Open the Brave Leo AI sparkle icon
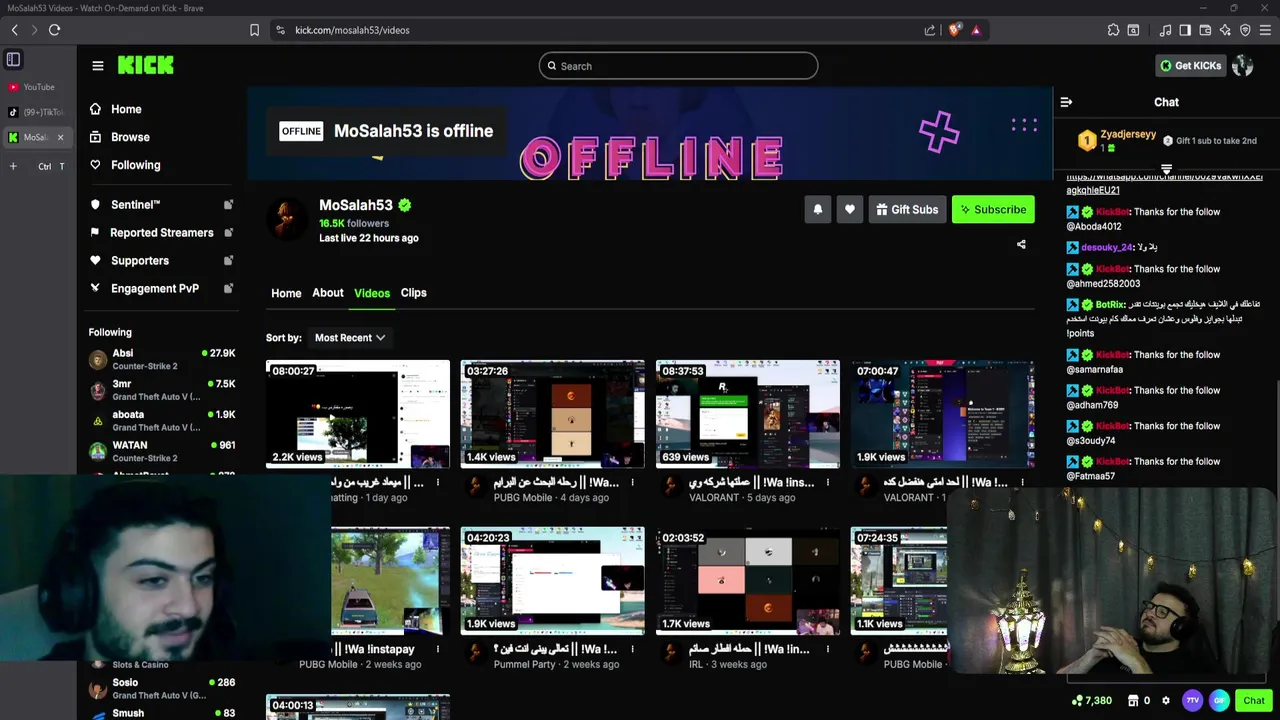The width and height of the screenshot is (1280, 720). click(1225, 30)
